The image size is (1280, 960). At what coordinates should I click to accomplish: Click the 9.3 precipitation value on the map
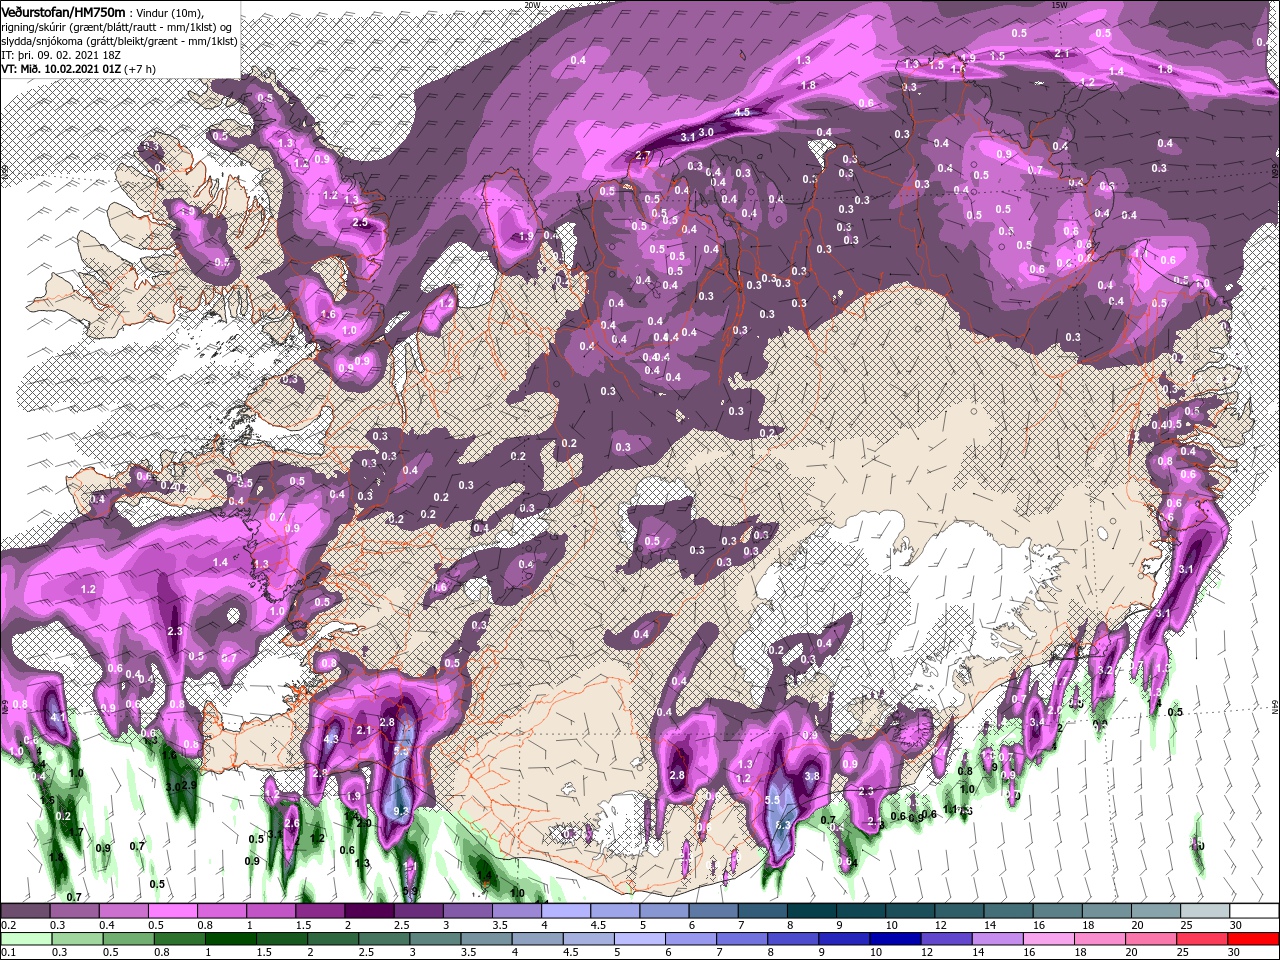pyautogui.click(x=403, y=811)
